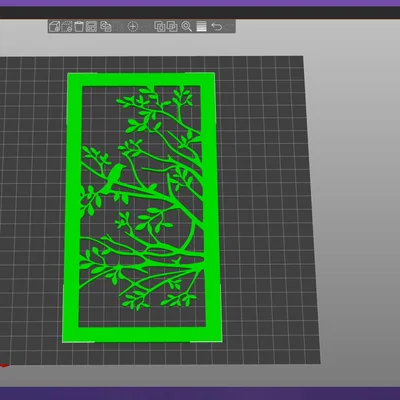Click the Delete selected object icon
The image size is (400, 400).
pyautogui.click(x=67, y=26)
